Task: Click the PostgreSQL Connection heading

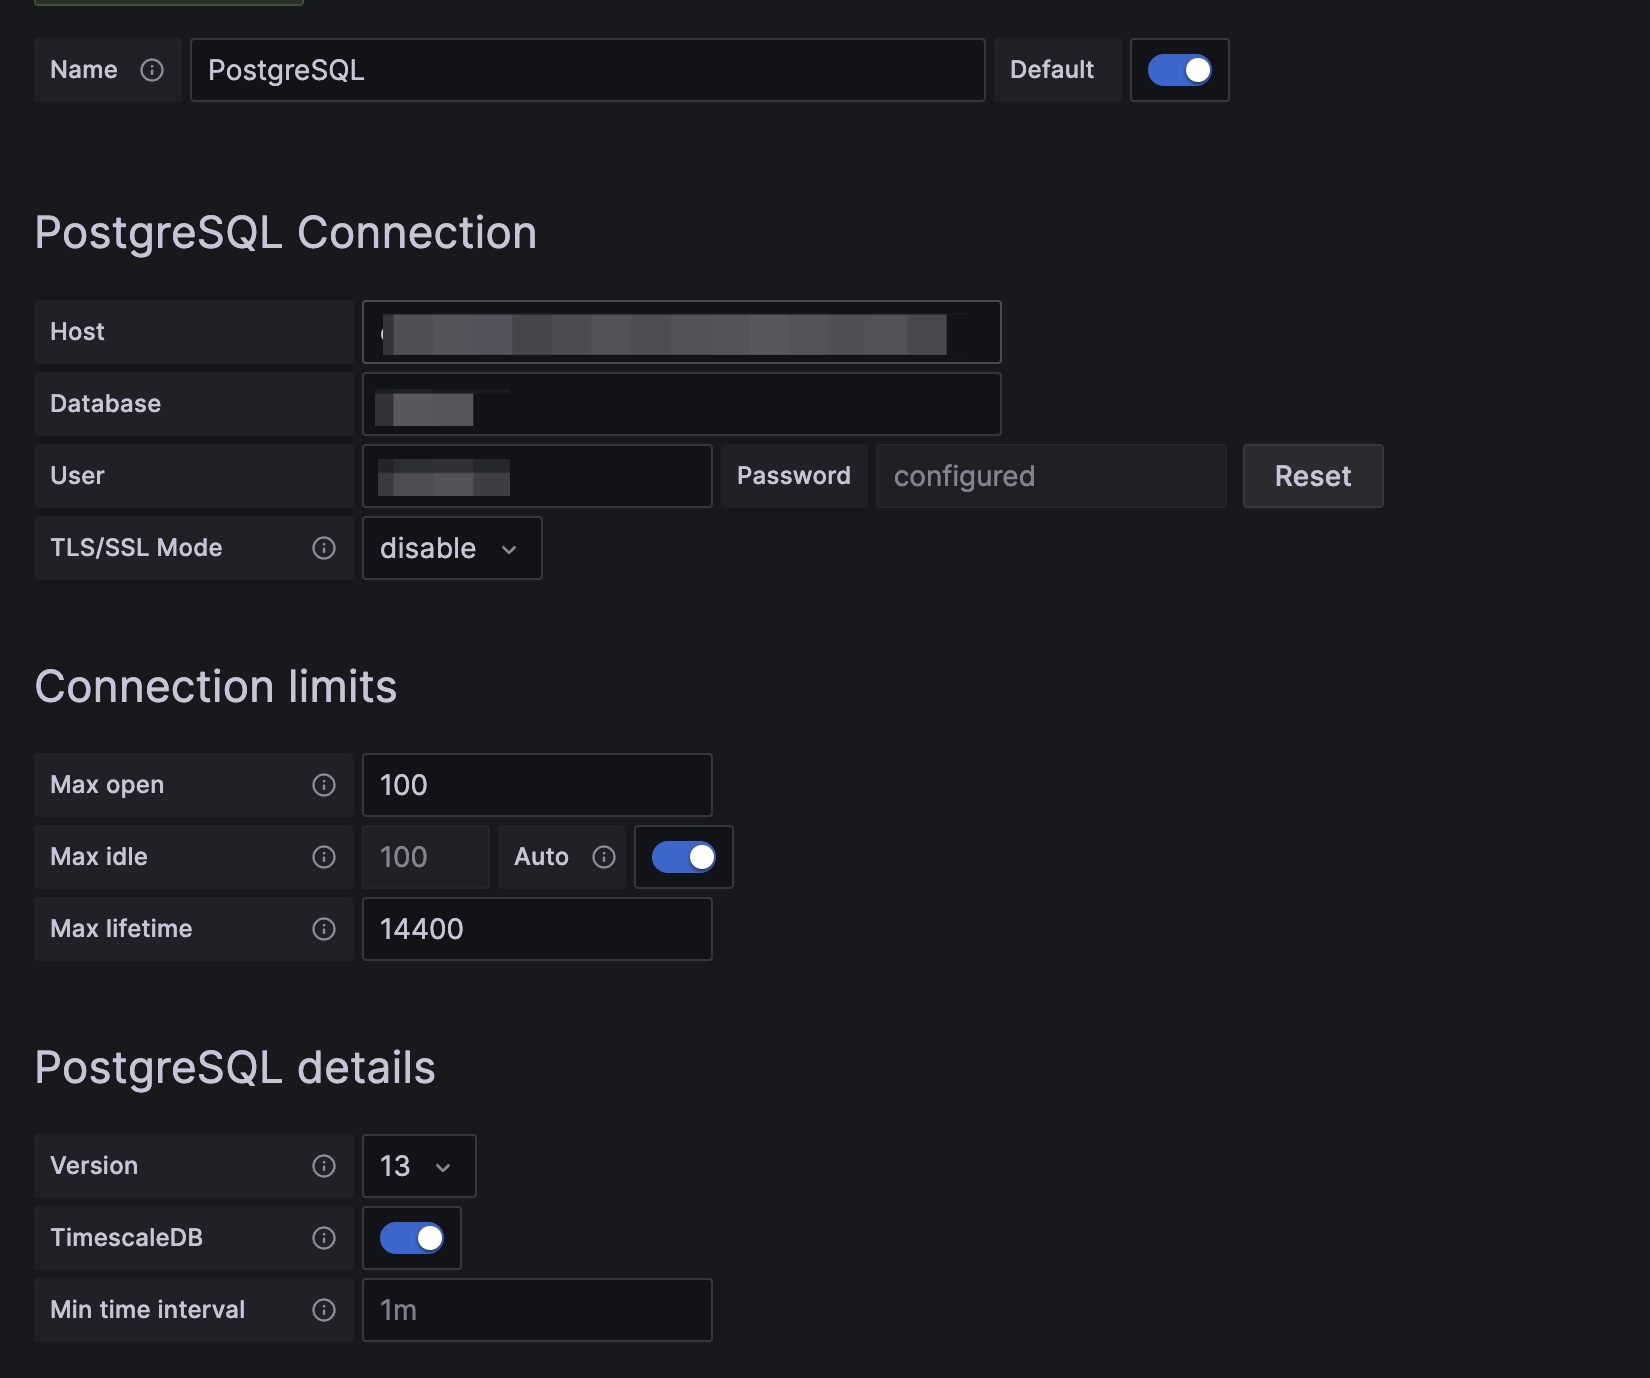Action: tap(286, 233)
